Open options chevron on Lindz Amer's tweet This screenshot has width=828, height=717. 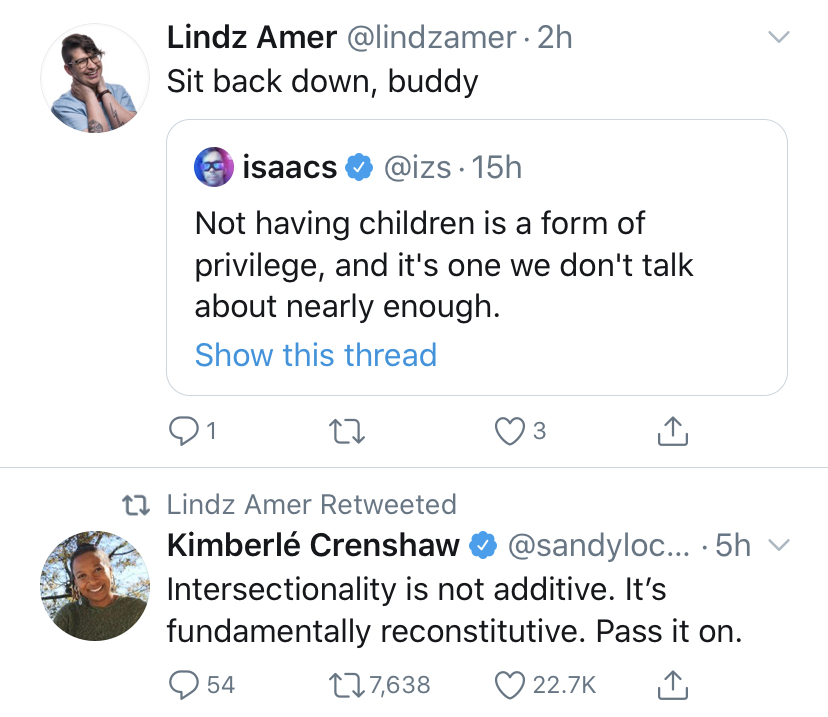point(778,37)
